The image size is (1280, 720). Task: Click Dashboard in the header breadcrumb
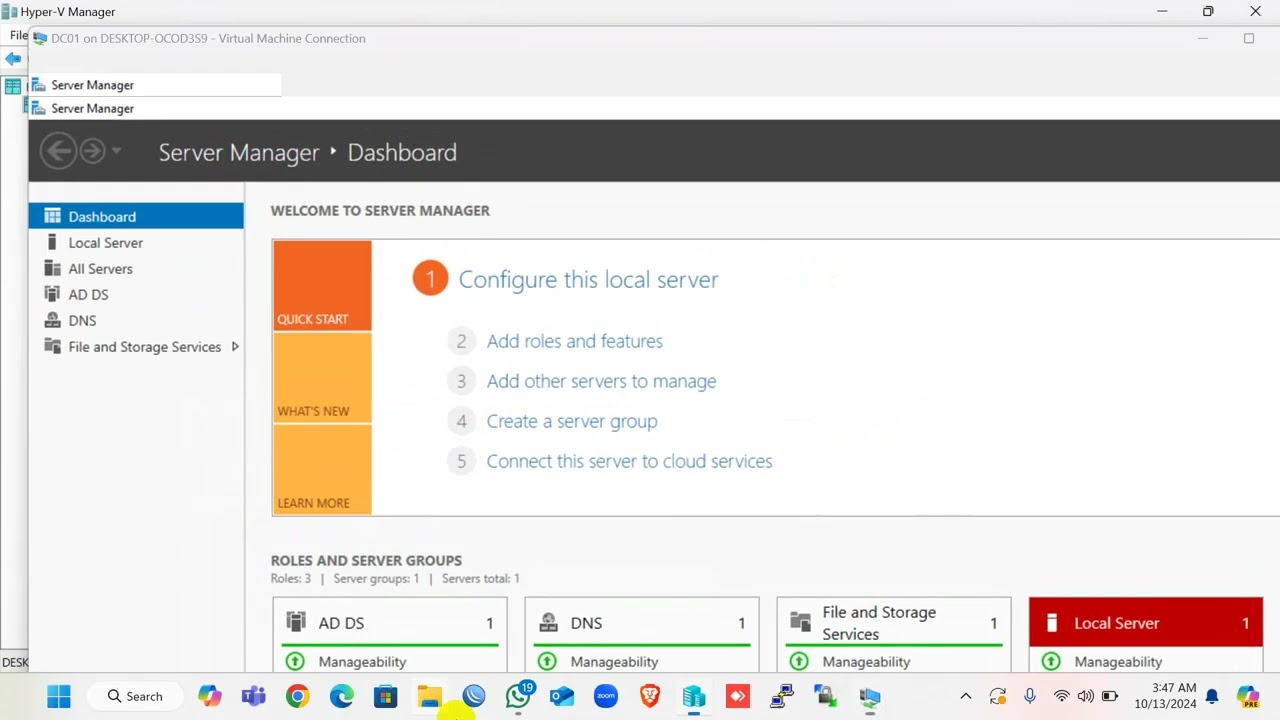click(x=402, y=152)
